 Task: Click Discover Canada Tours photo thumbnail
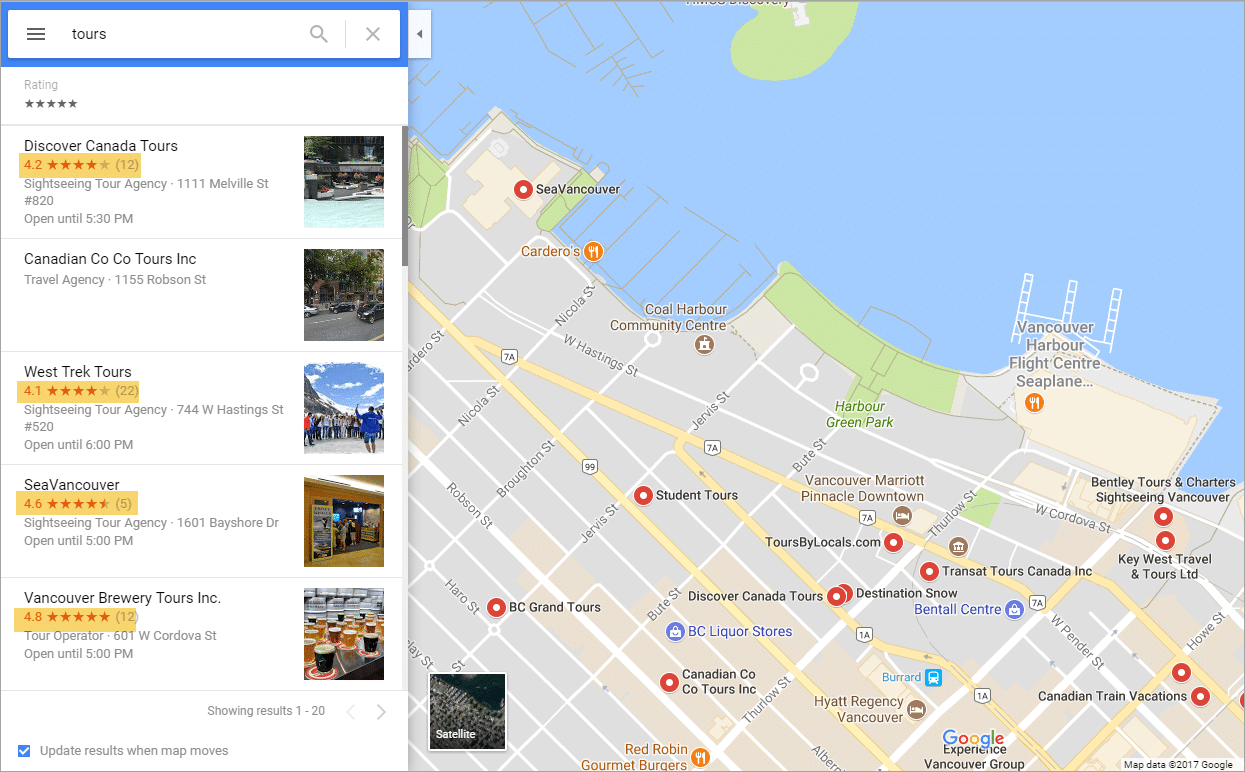coord(344,182)
